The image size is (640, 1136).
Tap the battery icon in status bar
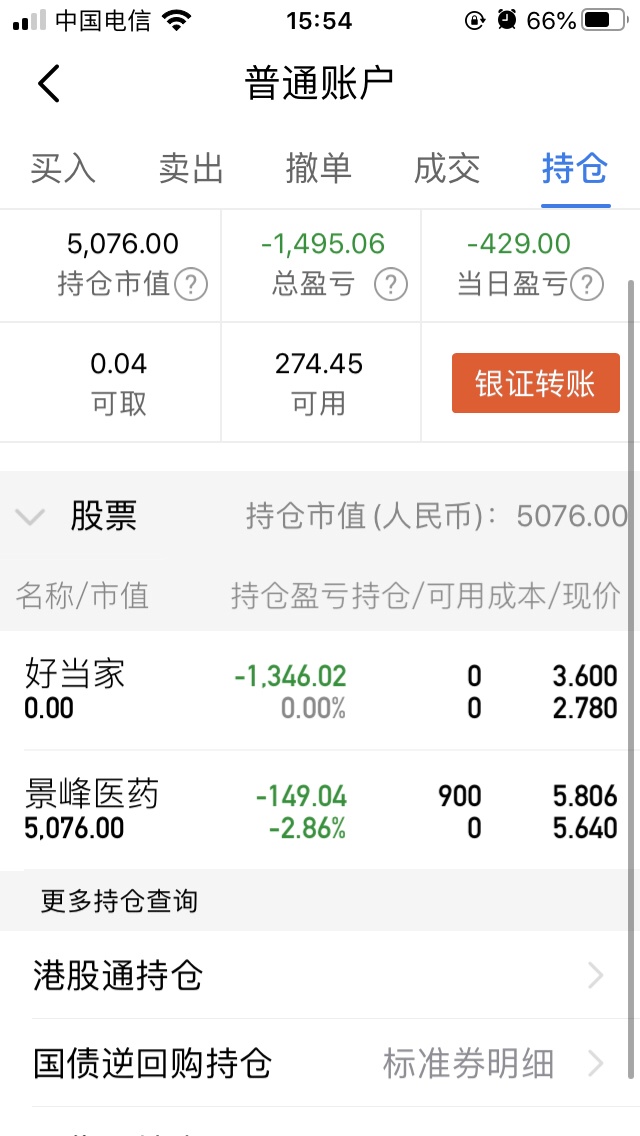pyautogui.click(x=604, y=21)
